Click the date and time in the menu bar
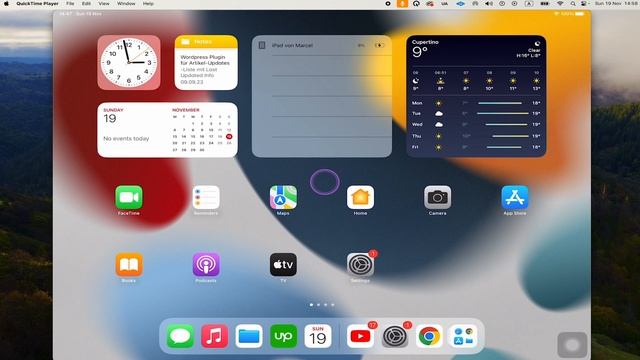This screenshot has width=640, height=360. click(x=617, y=4)
